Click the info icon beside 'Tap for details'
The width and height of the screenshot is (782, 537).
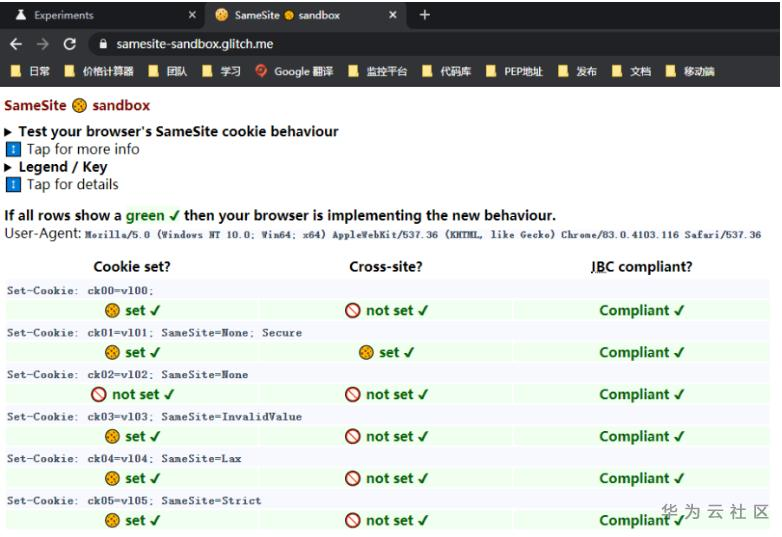13,184
